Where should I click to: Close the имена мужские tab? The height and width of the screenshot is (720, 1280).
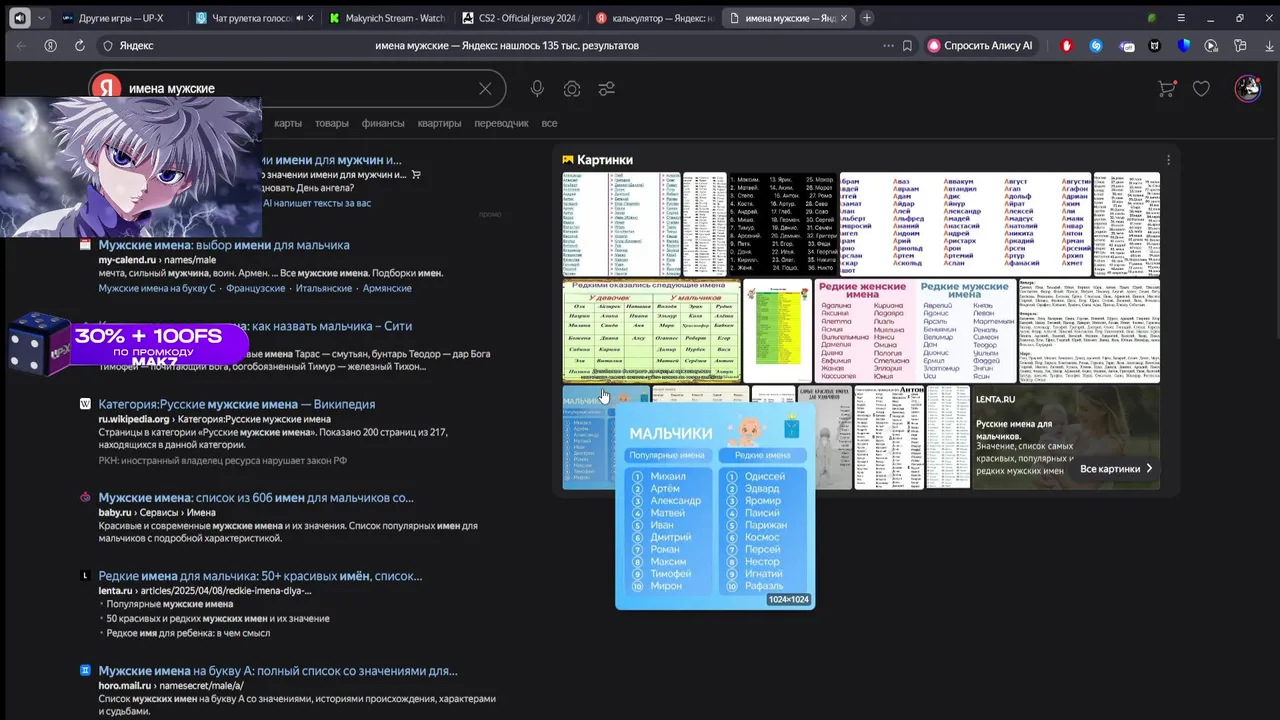[x=844, y=18]
